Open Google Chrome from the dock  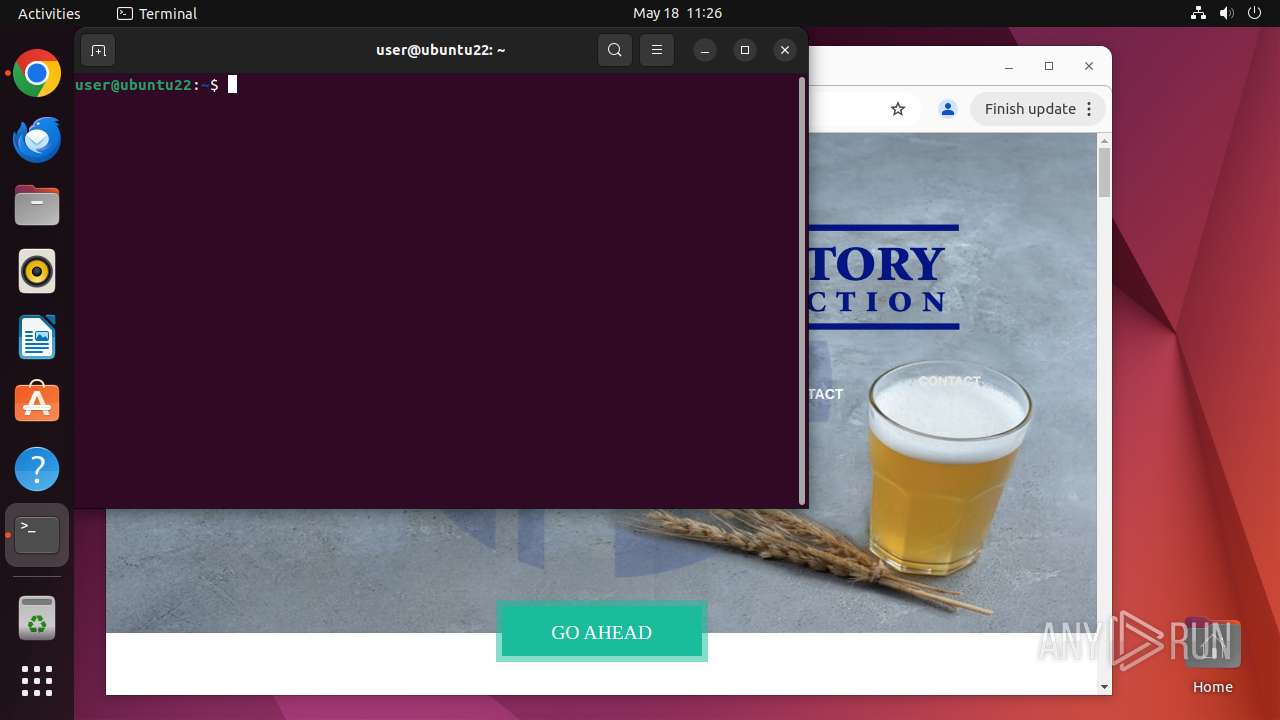pos(37,74)
